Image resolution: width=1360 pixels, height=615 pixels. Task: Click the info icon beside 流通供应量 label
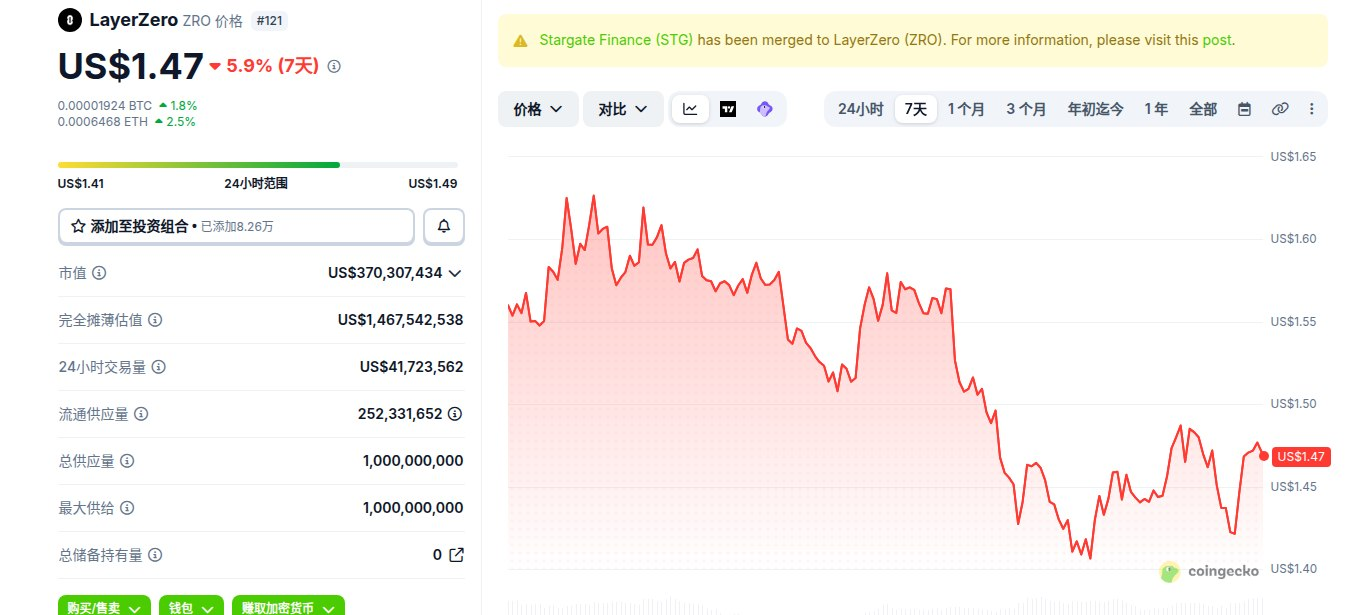[x=141, y=414]
